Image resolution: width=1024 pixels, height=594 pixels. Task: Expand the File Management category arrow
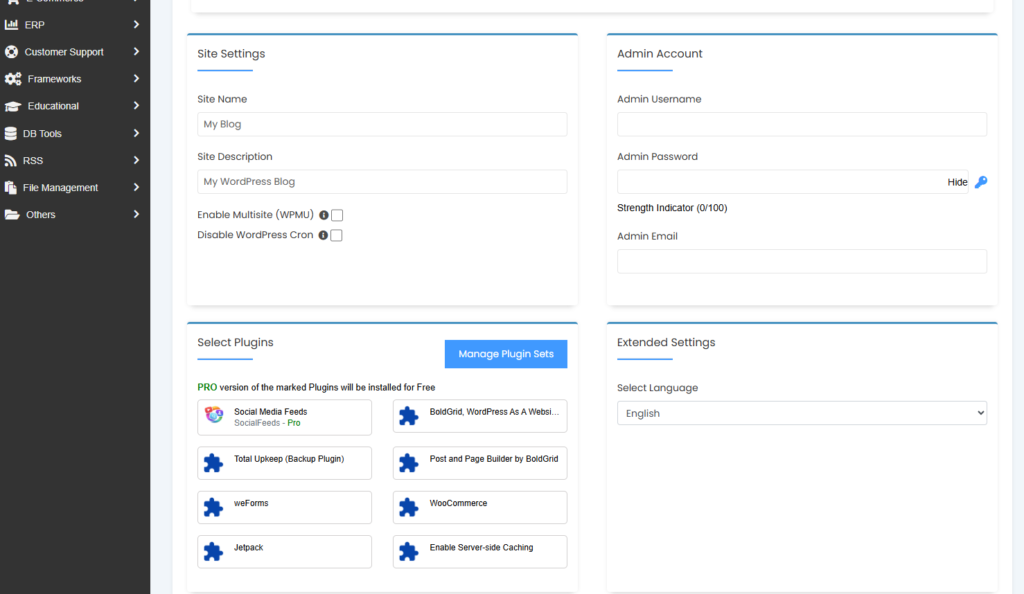tap(136, 187)
